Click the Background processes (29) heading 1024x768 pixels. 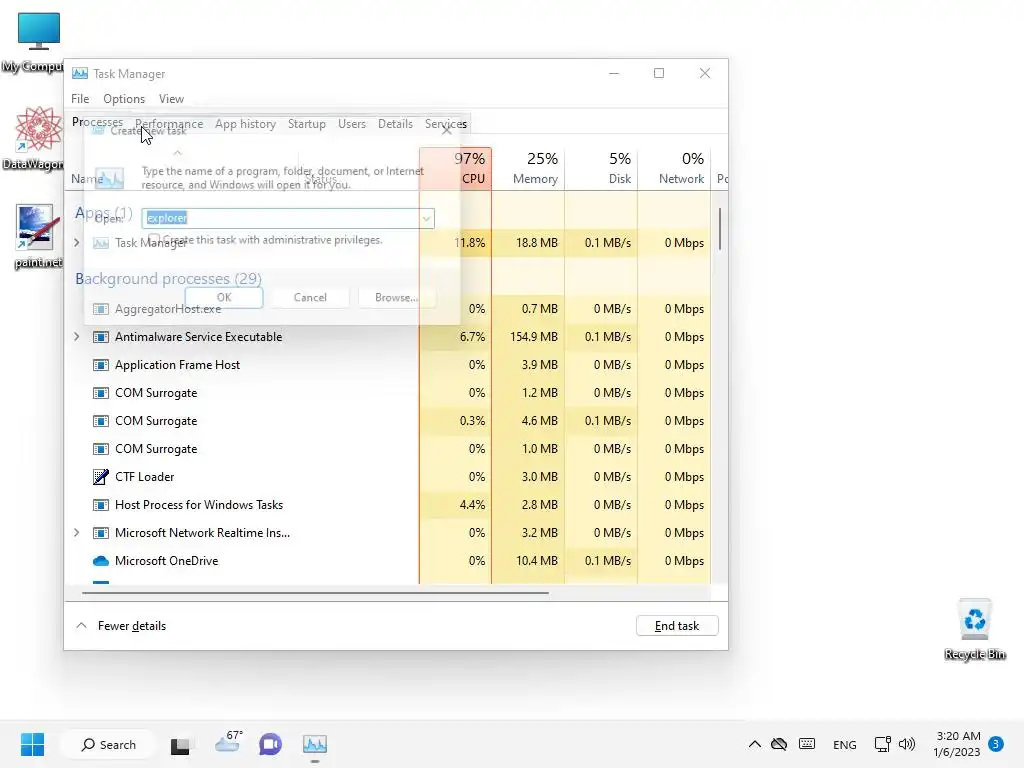(x=168, y=279)
